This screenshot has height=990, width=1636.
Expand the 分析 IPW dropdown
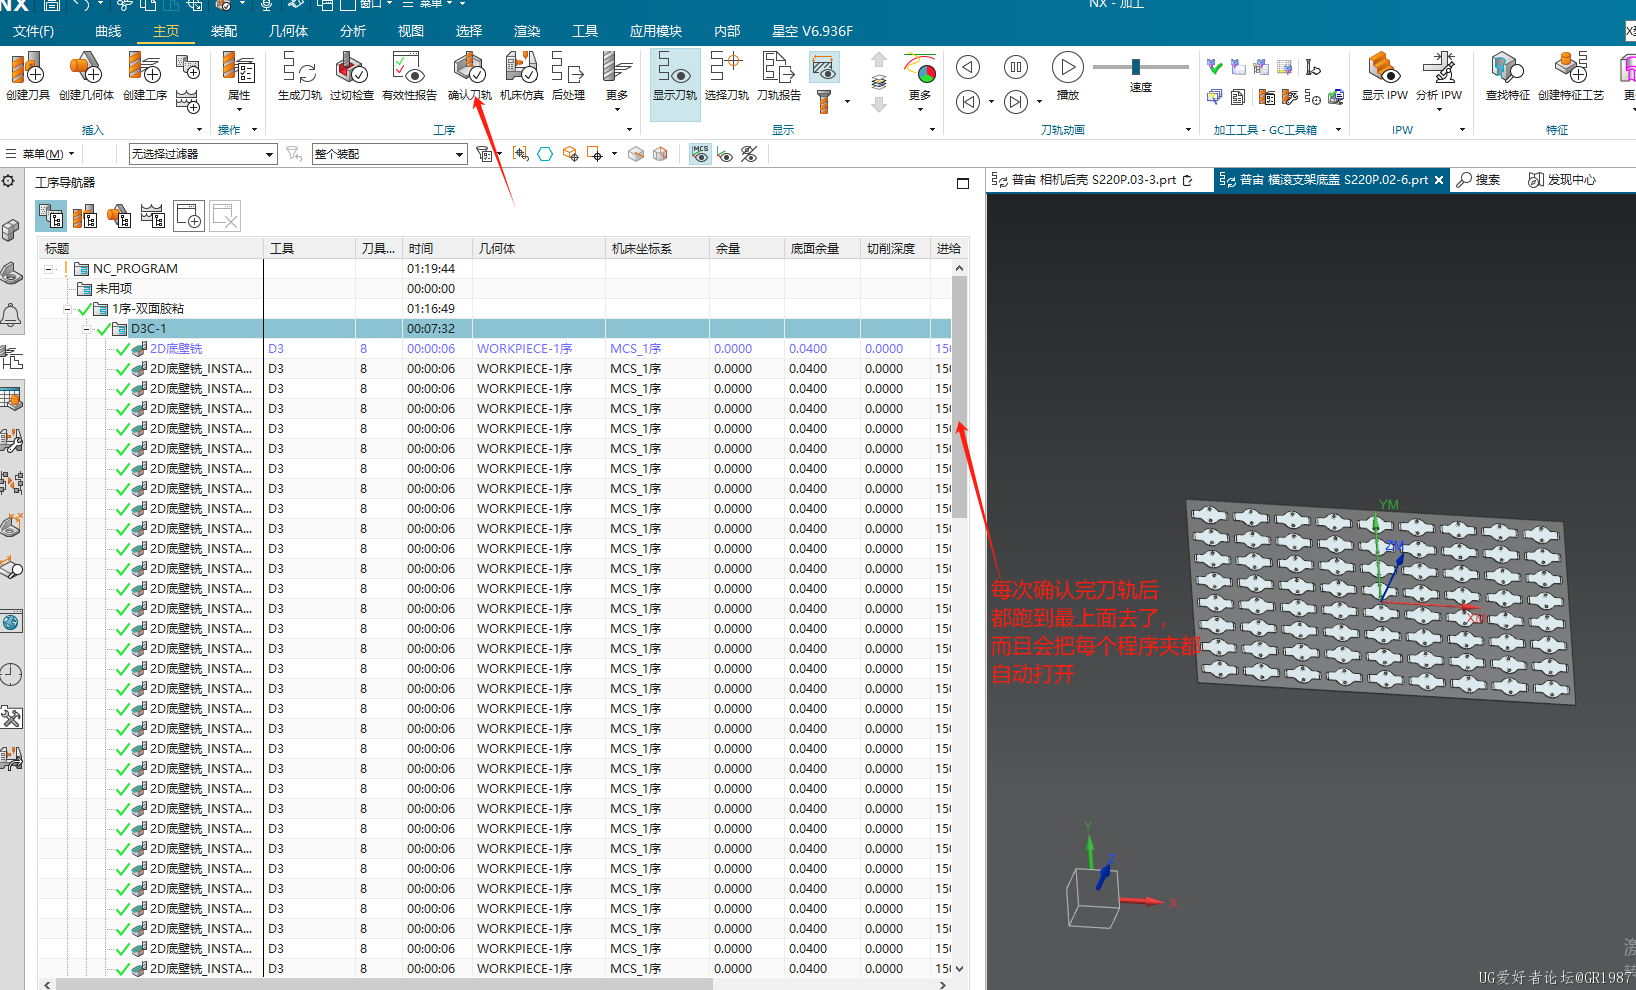(1438, 109)
